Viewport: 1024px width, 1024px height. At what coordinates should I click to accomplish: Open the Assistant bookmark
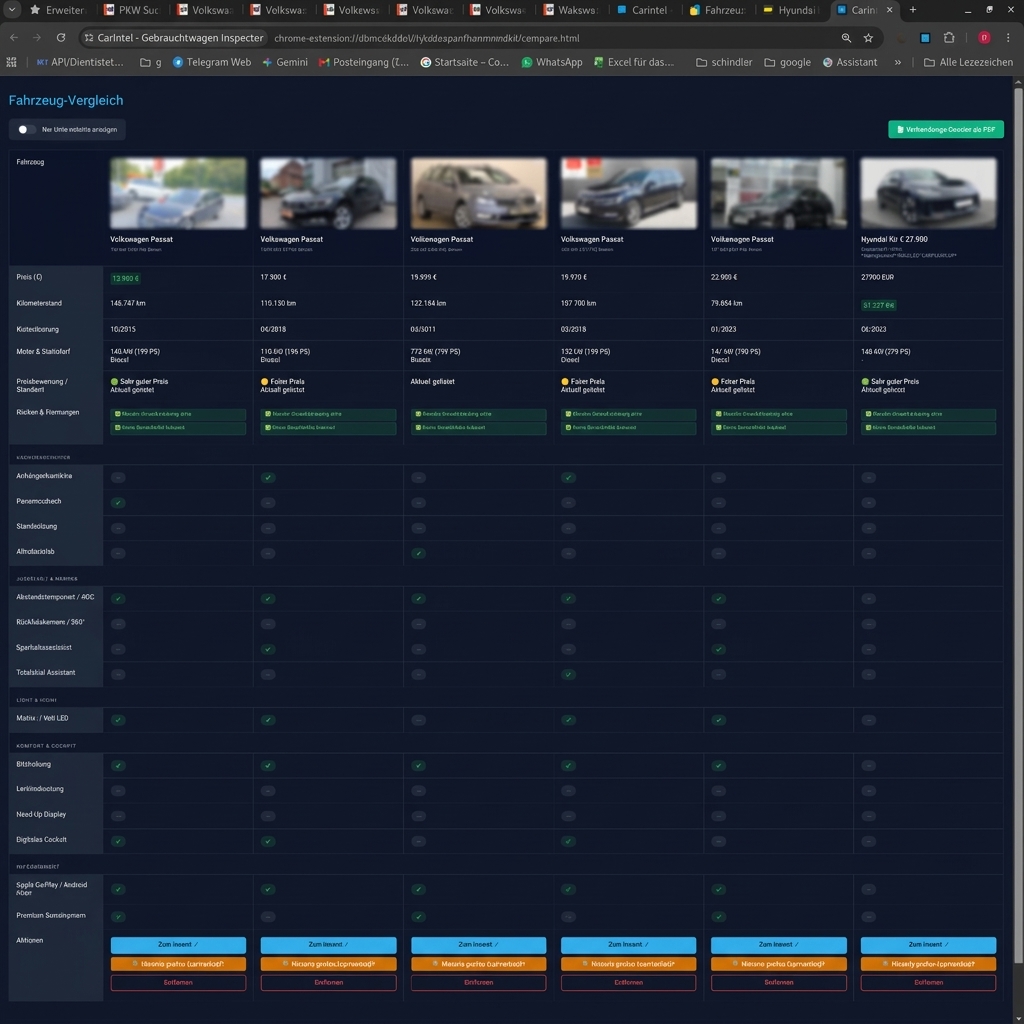tap(850, 62)
